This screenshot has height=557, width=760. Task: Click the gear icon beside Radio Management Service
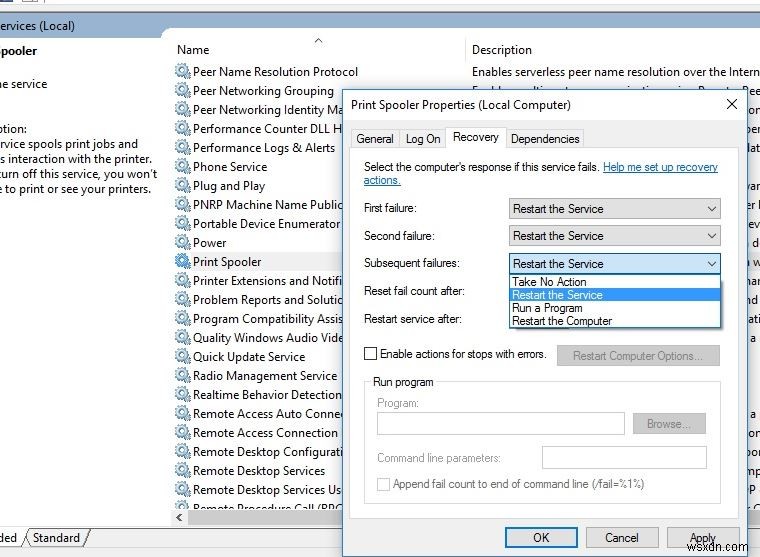tap(182, 375)
